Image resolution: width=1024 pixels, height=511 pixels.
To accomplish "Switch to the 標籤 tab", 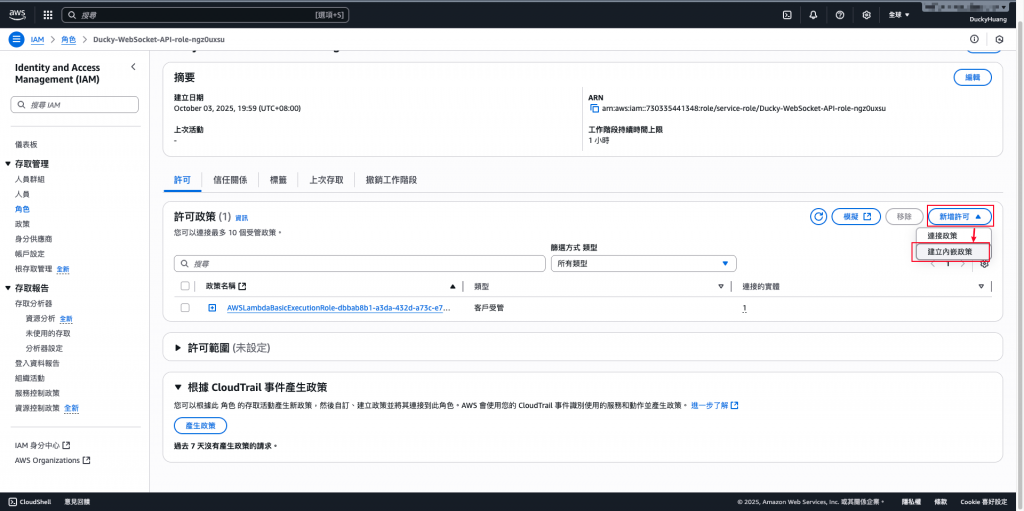I will (x=278, y=180).
